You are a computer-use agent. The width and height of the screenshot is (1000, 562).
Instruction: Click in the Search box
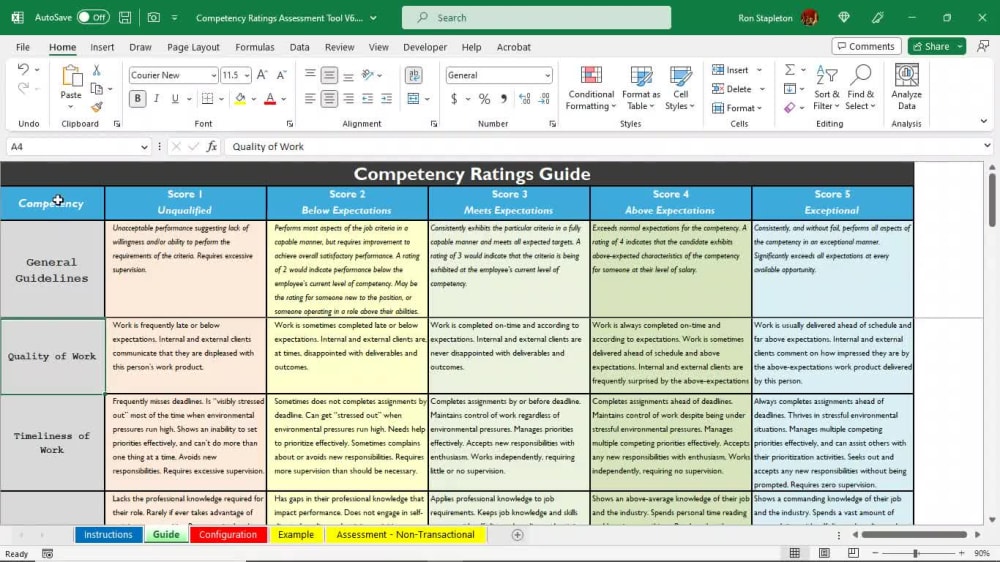pyautogui.click(x=536, y=18)
